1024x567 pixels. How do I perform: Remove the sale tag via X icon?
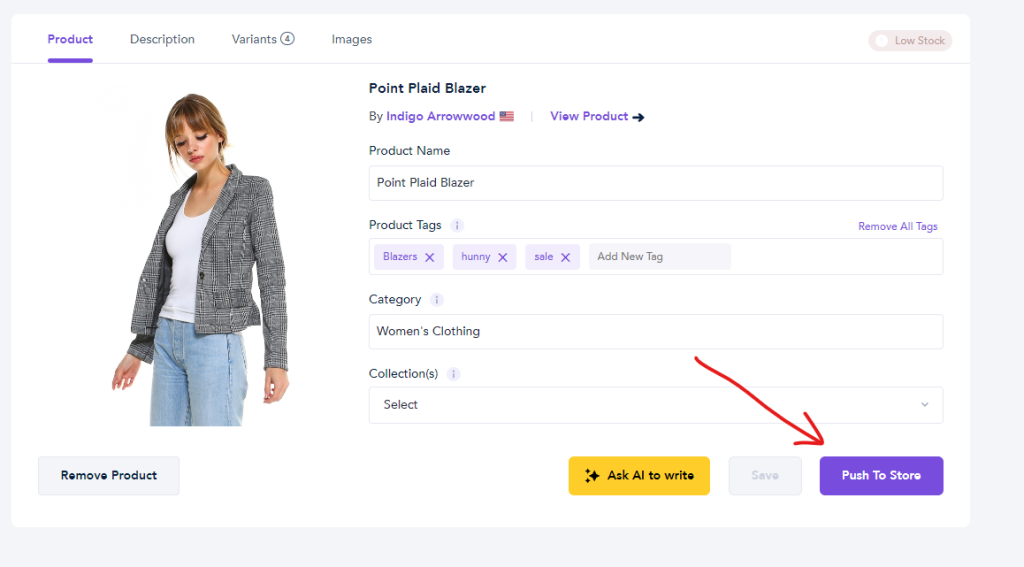[x=565, y=257]
